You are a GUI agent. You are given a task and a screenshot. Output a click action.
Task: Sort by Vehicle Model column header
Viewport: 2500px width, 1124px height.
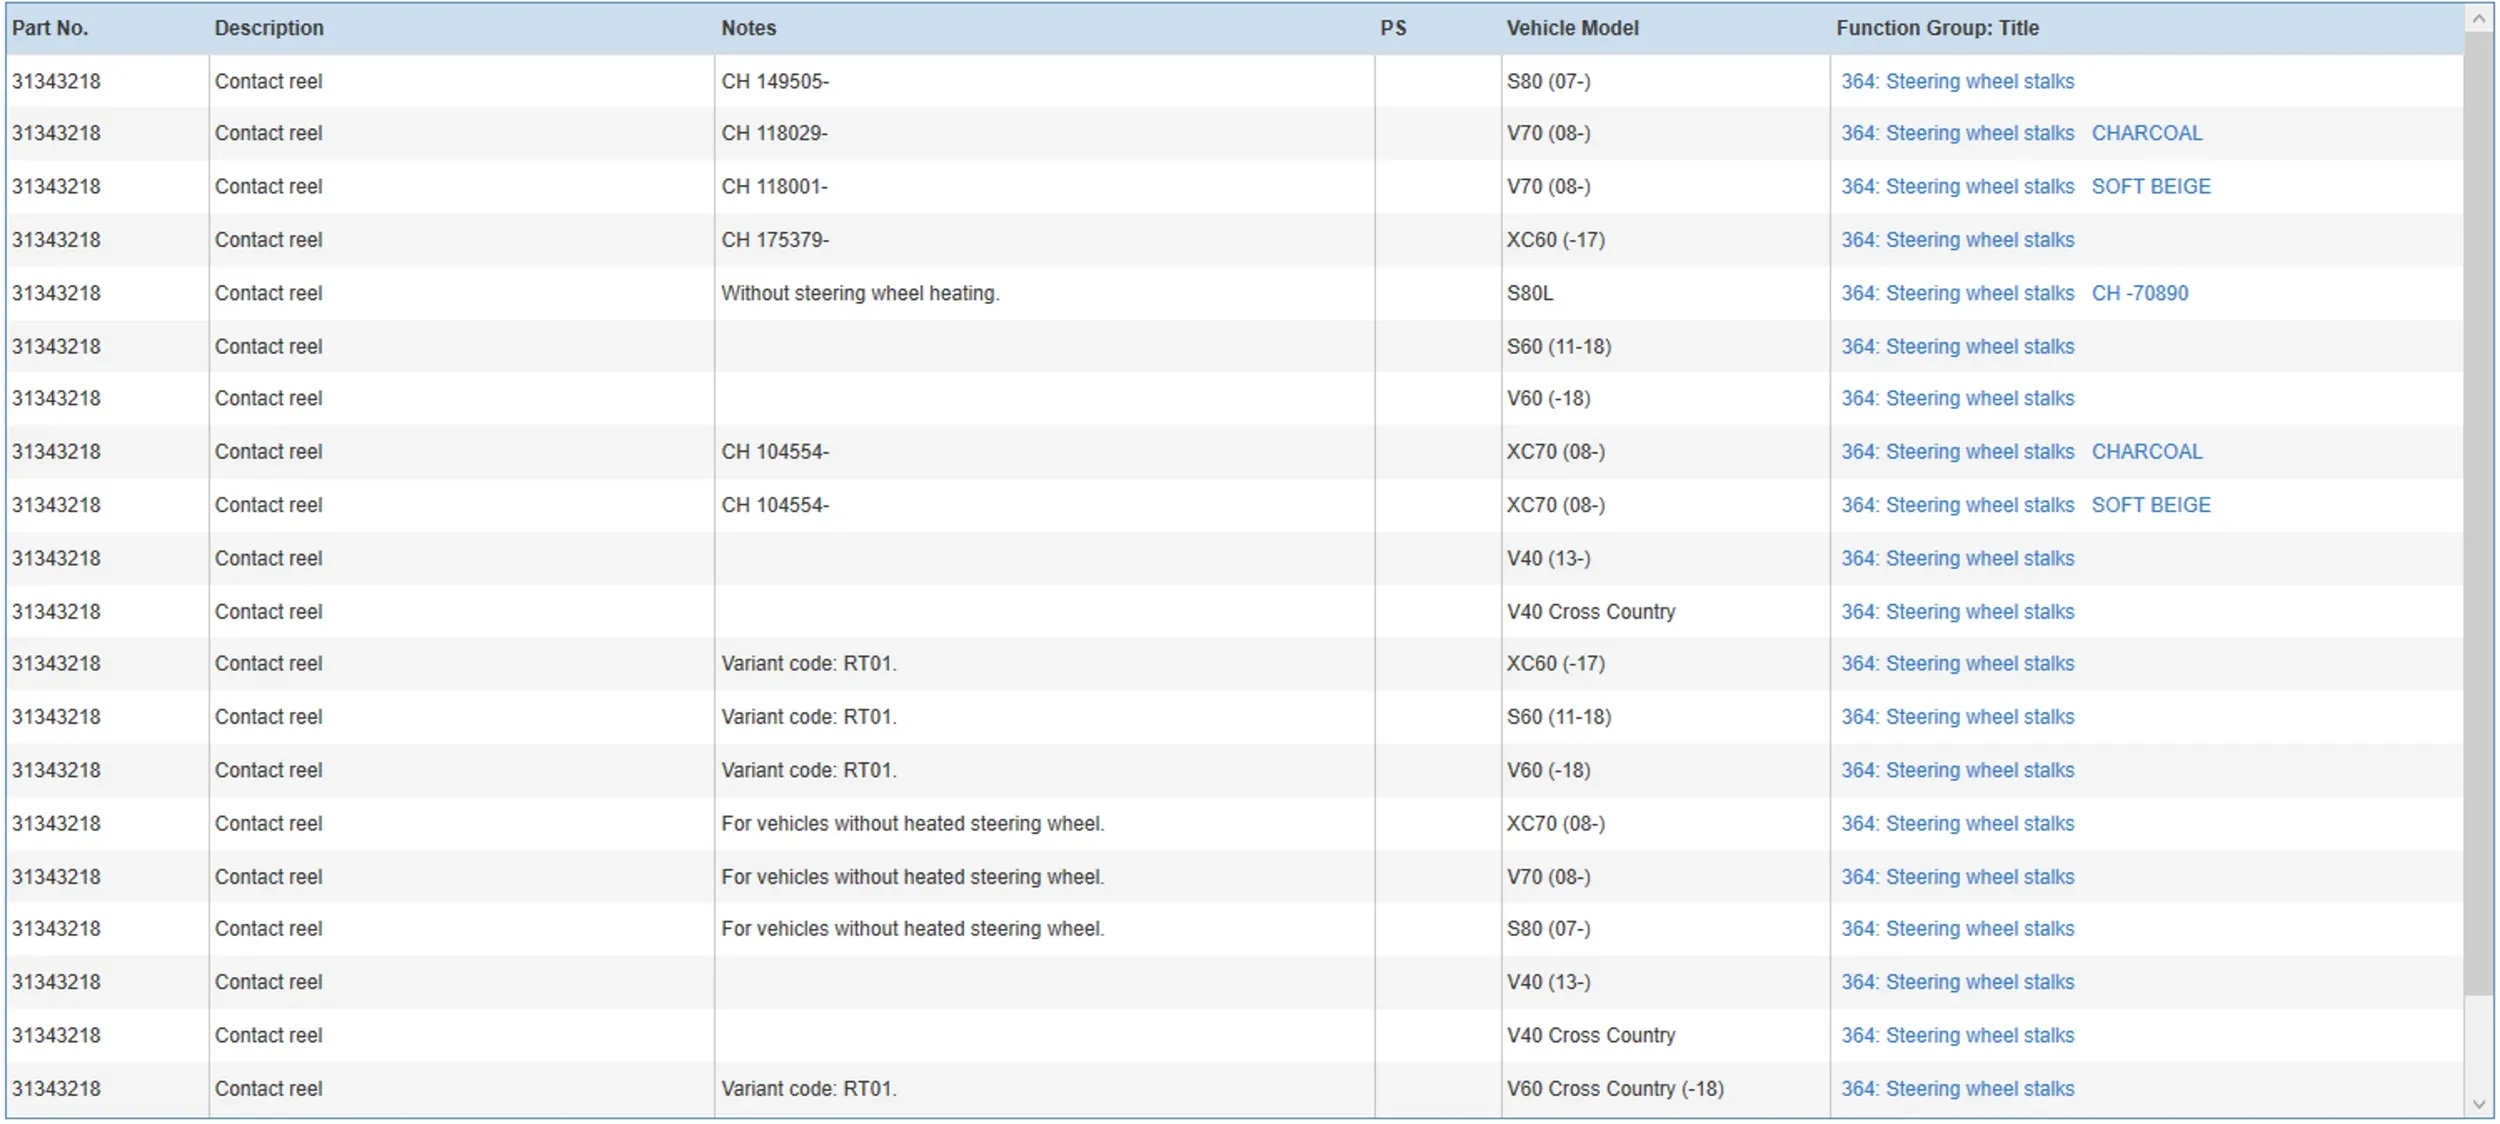[x=1572, y=28]
